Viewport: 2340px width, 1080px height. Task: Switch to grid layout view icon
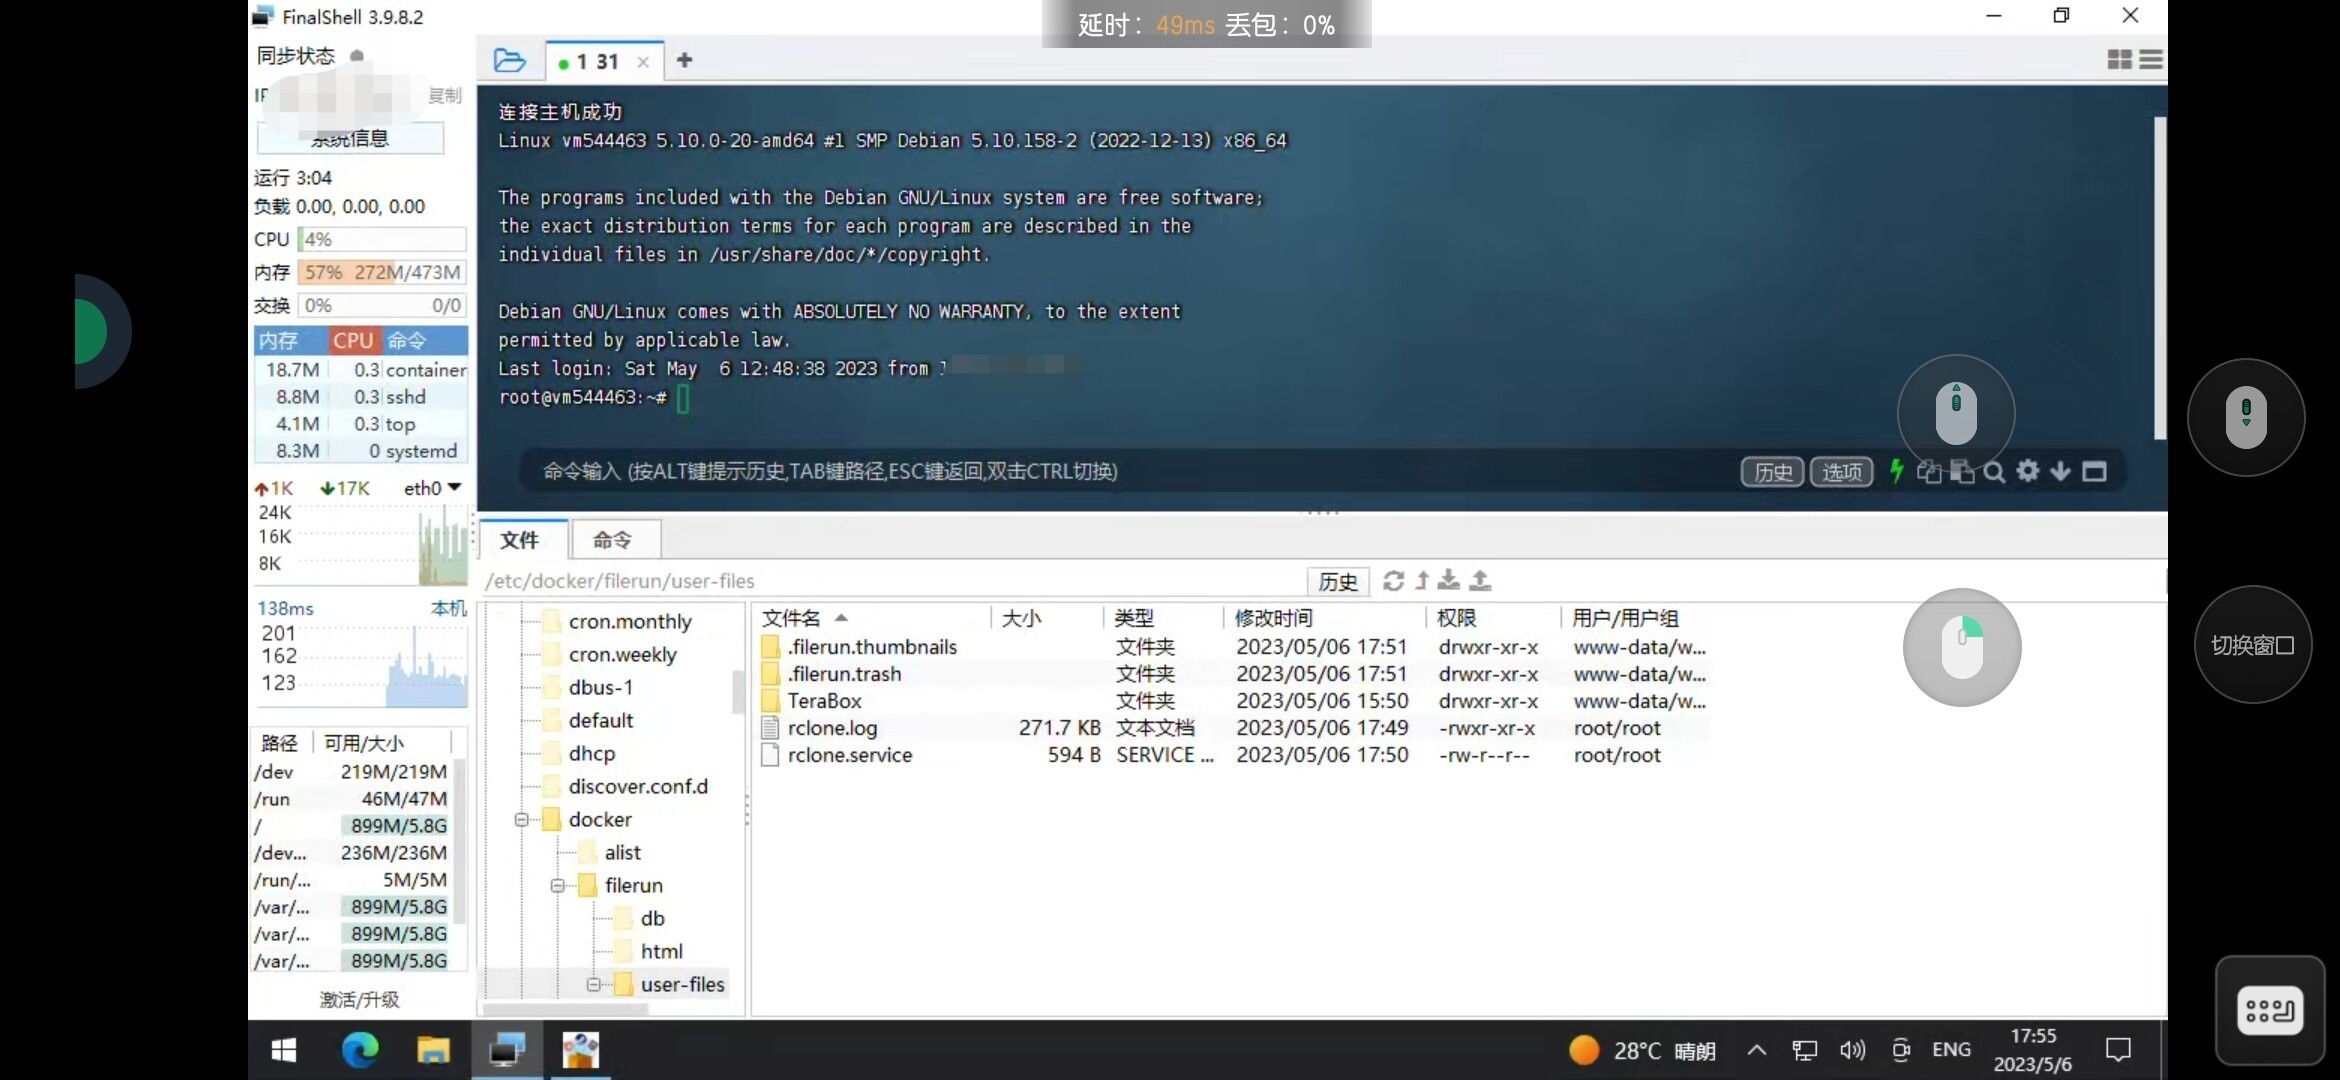point(2119,60)
